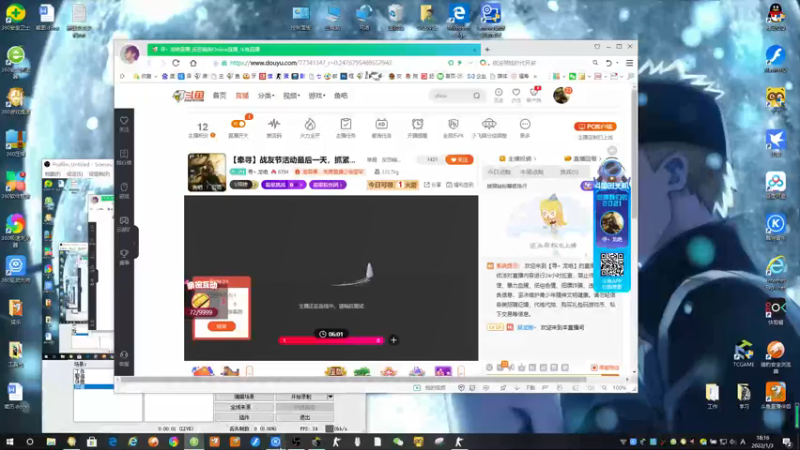Click 退出 button in the OBS window
The height and width of the screenshot is (450, 800).
pos(305,417)
